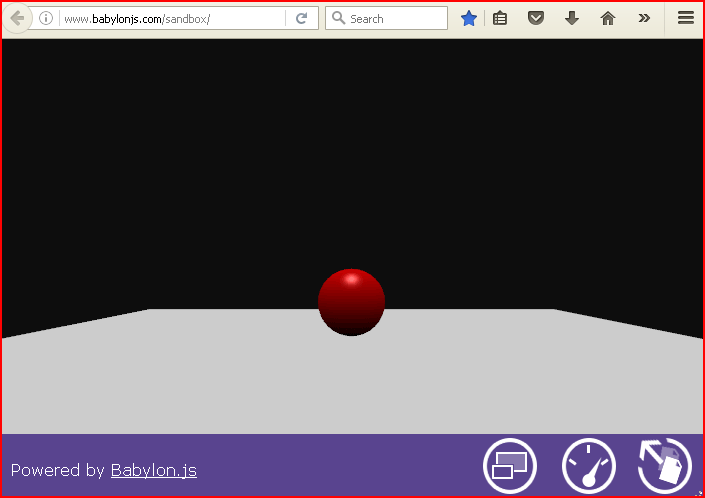Expand more toolbar tools chevron
The image size is (705, 498).
644,18
